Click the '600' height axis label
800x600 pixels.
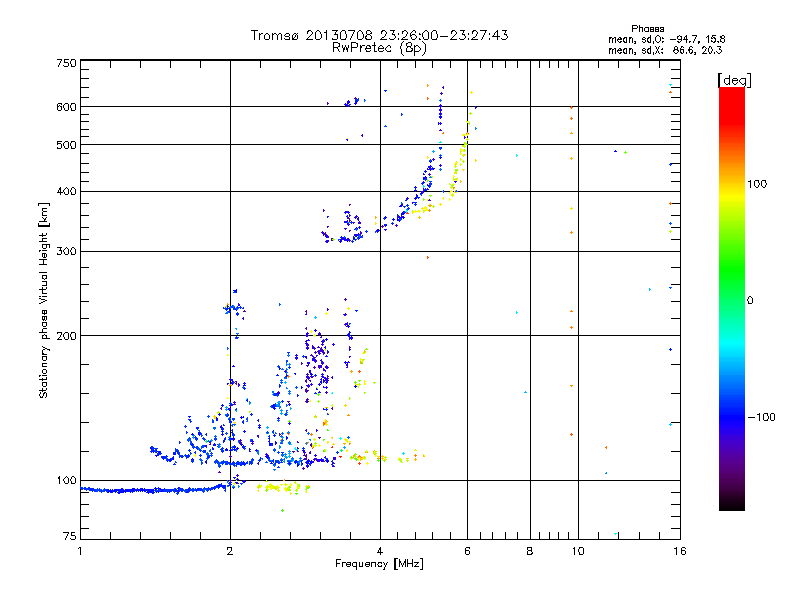click(x=66, y=107)
